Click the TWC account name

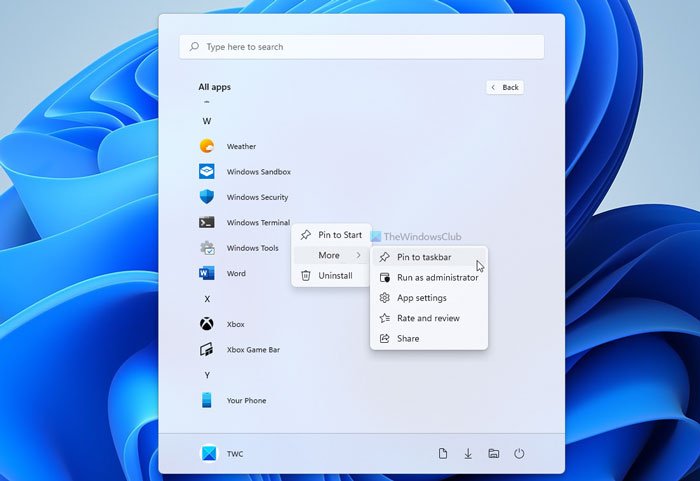pyautogui.click(x=235, y=454)
